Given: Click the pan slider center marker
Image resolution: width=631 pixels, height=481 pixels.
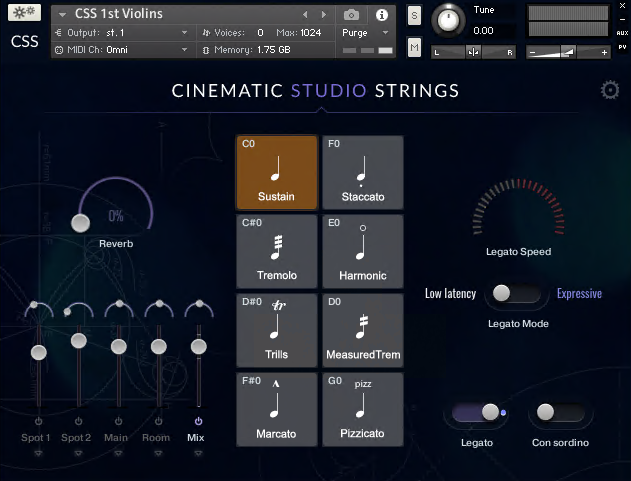Looking at the screenshot, I should [x=473, y=52].
